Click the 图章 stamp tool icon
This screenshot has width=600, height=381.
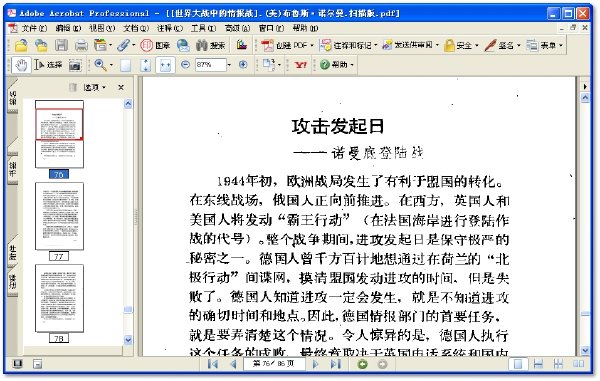click(155, 46)
